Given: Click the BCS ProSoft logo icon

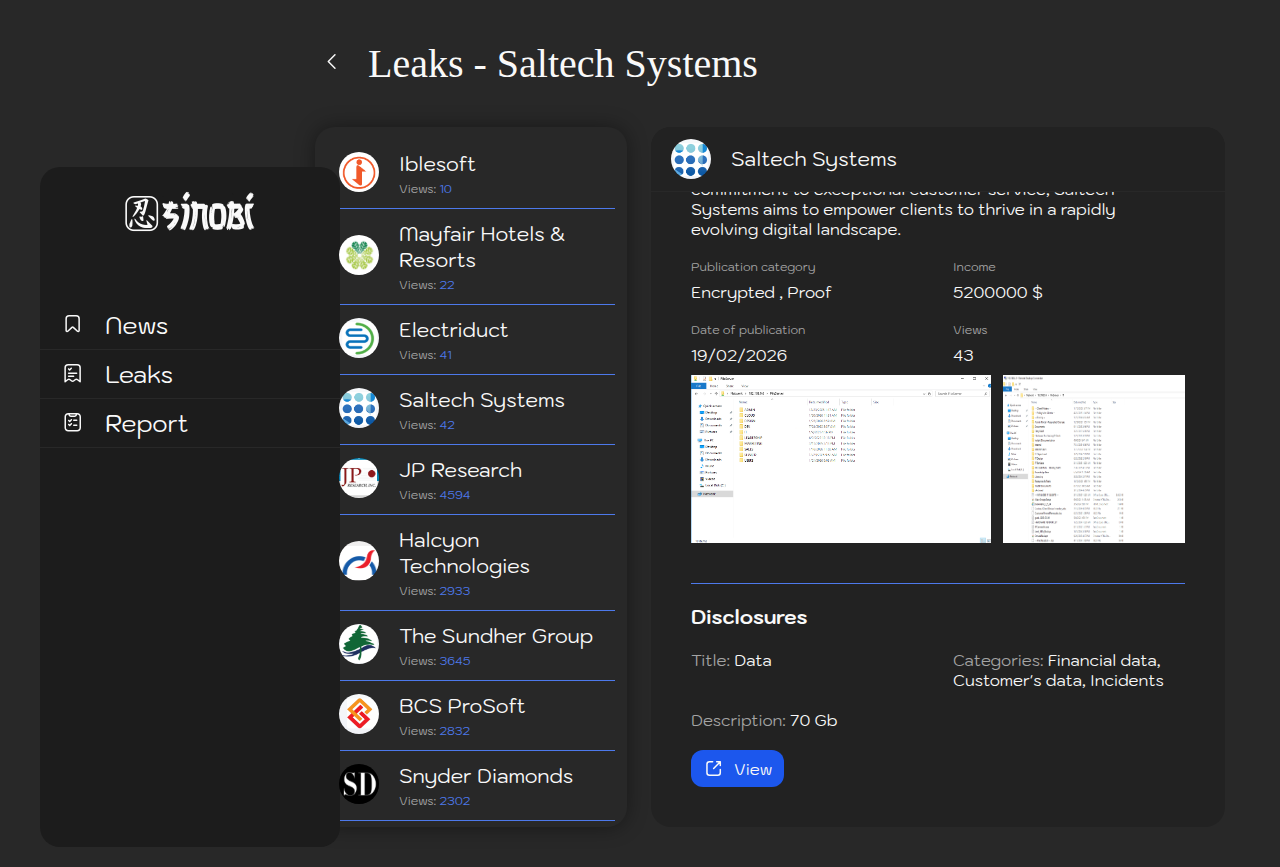Looking at the screenshot, I should click(x=359, y=714).
